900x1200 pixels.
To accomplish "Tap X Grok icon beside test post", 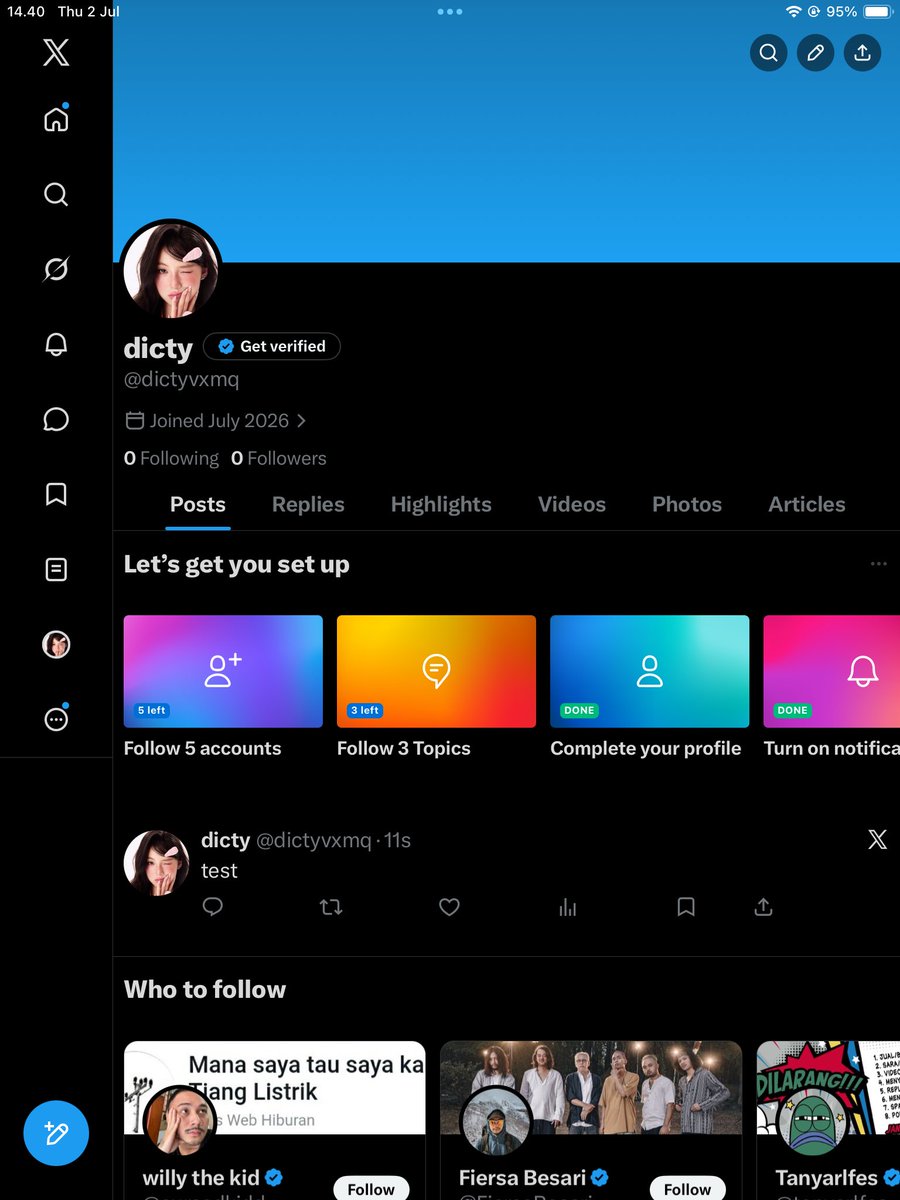I will [878, 840].
